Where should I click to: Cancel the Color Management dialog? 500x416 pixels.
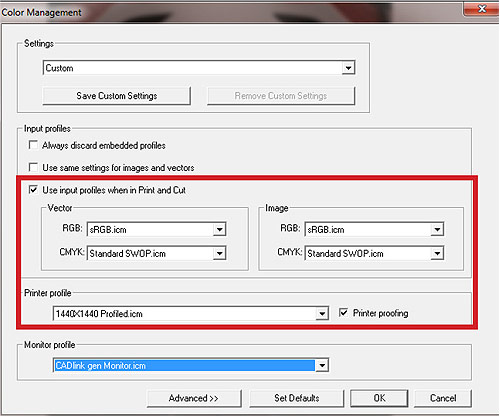click(x=443, y=398)
